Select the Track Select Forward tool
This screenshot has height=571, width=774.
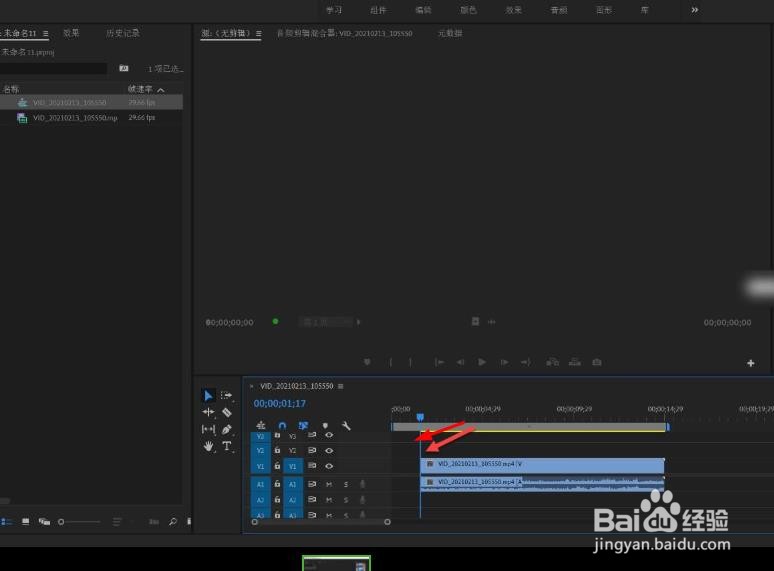[x=227, y=395]
